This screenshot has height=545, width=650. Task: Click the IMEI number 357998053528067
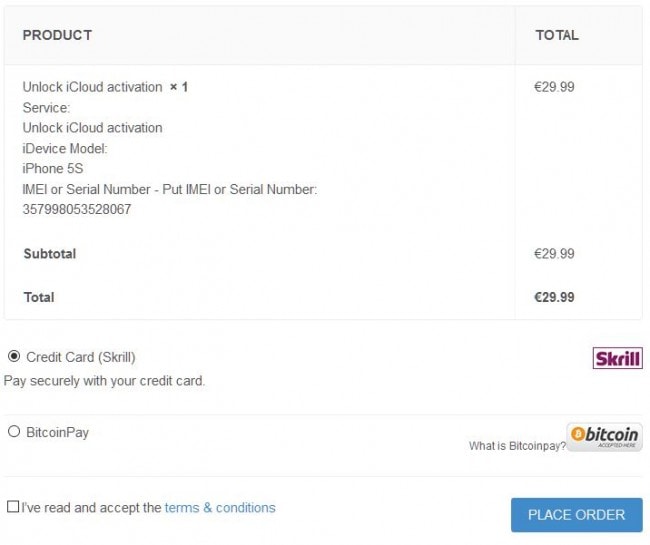77,209
